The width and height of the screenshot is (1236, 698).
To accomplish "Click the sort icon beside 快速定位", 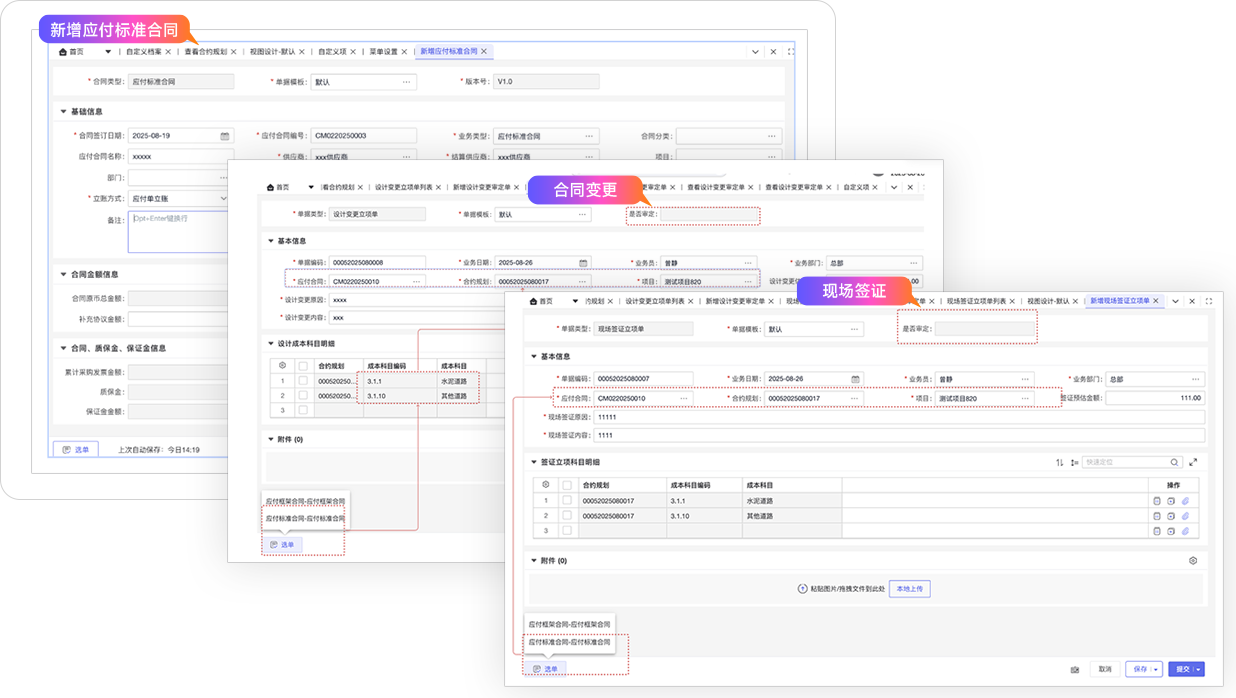I will (1060, 462).
